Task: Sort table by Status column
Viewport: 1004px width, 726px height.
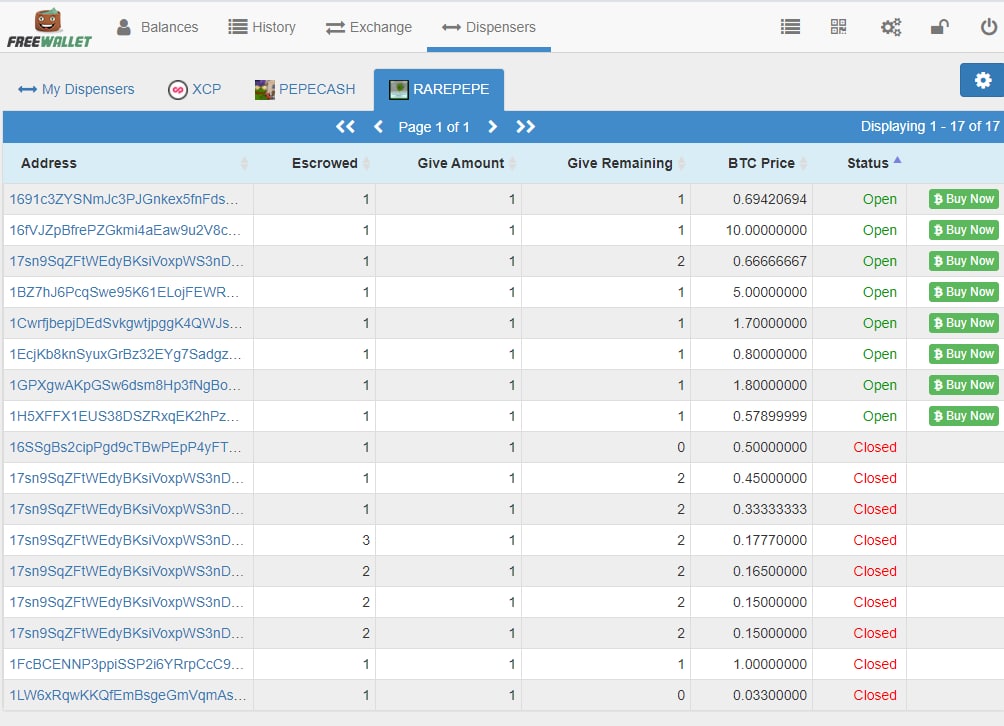Action: [x=859, y=163]
